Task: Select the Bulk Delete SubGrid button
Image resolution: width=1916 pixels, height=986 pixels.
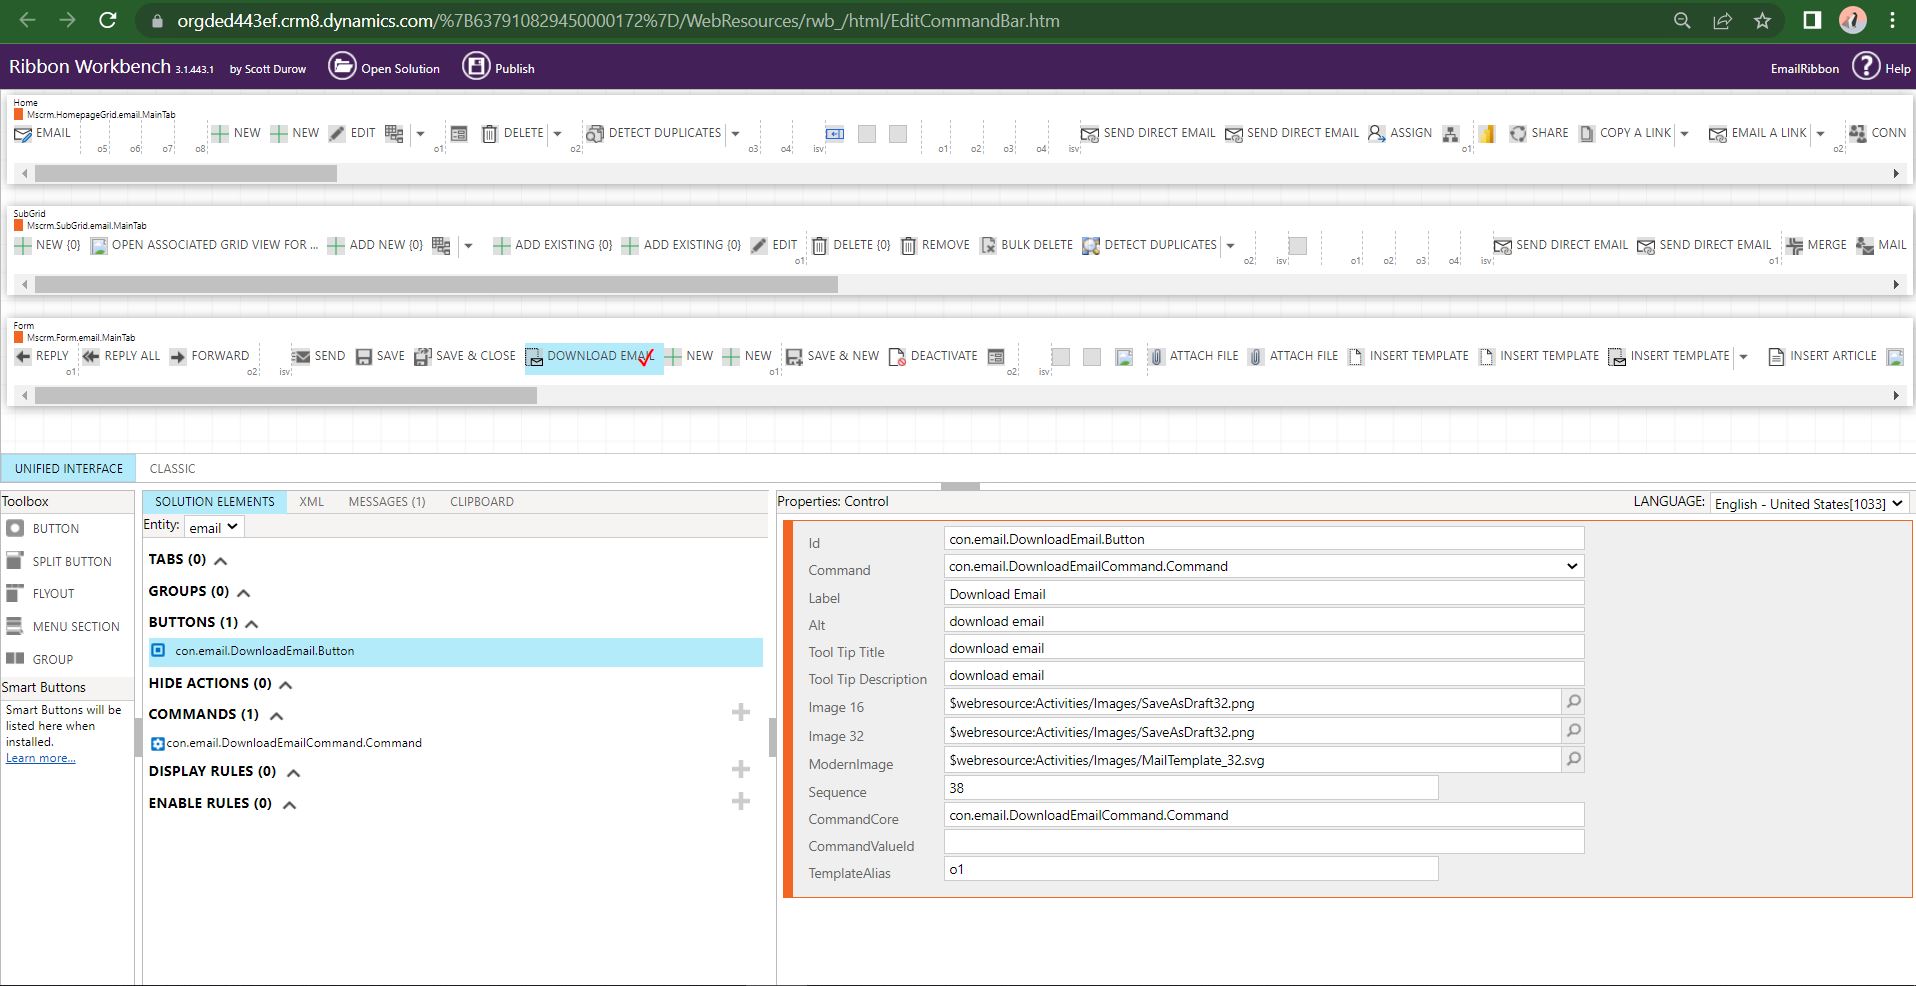Action: click(1026, 245)
